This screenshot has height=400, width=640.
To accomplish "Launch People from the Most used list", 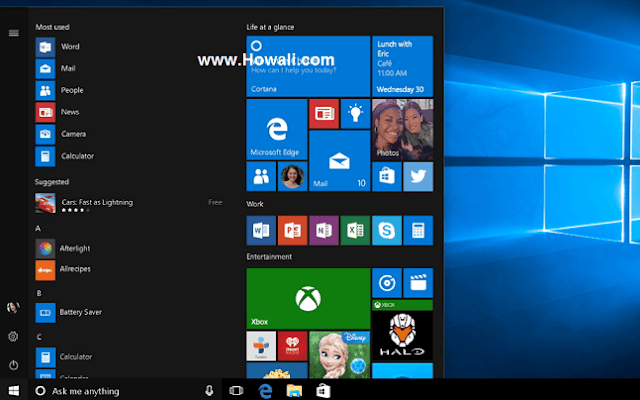I will (x=59, y=91).
